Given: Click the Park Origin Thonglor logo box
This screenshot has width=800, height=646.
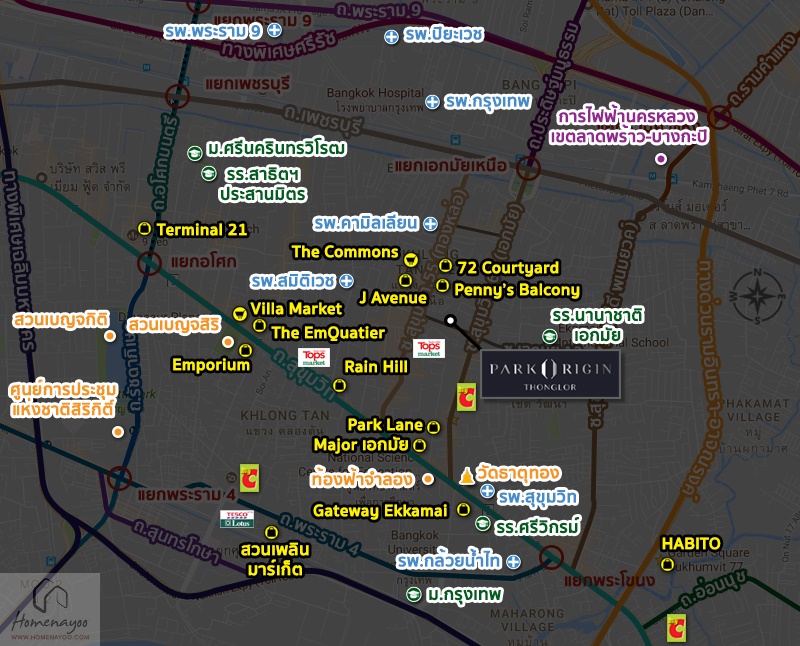Looking at the screenshot, I should pos(550,374).
